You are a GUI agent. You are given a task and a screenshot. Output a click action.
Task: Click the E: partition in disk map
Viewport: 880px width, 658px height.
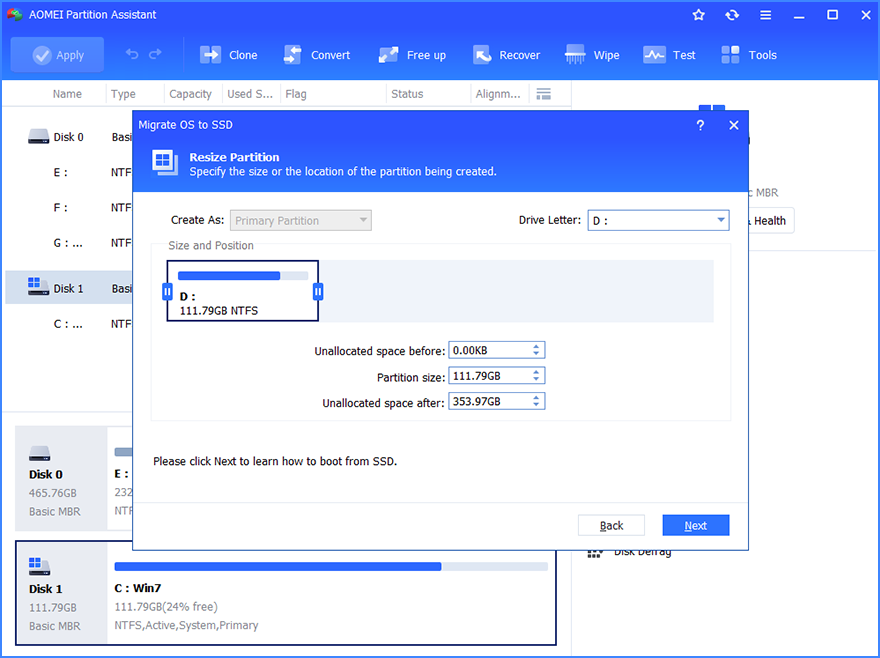point(121,478)
